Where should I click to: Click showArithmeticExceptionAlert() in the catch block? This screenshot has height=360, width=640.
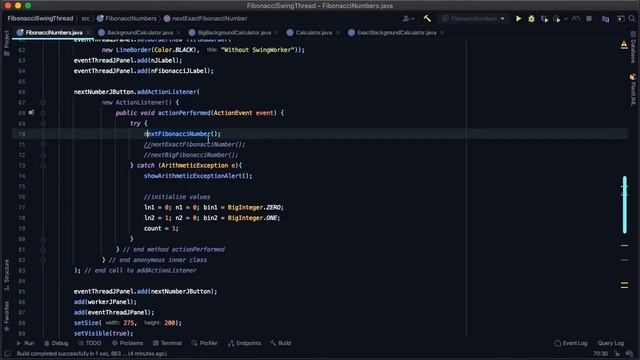(198, 176)
